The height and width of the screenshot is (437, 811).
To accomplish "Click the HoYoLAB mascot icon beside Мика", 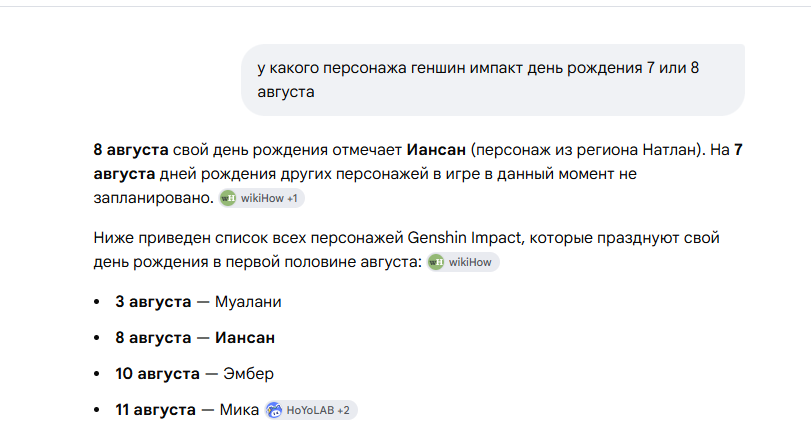I will coord(274,410).
